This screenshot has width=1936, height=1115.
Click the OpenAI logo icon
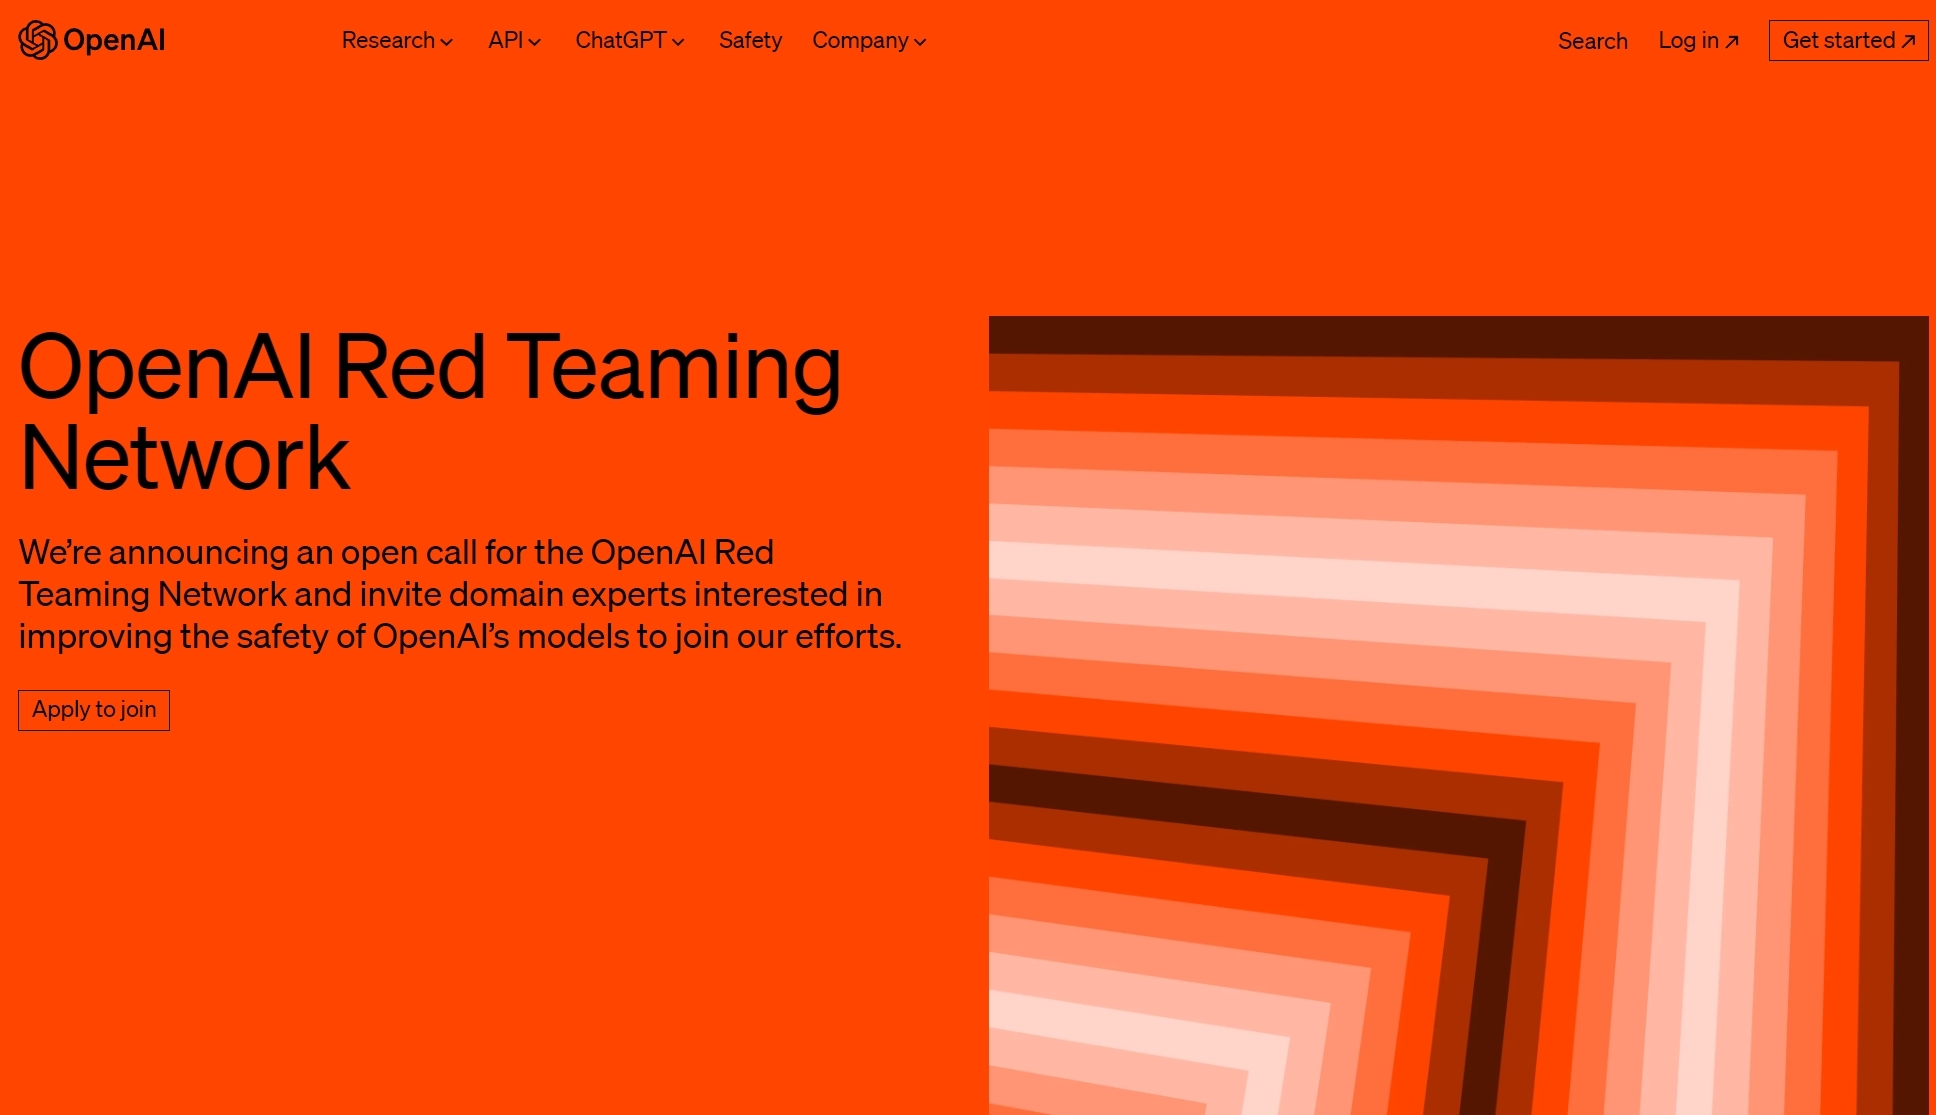[x=35, y=40]
